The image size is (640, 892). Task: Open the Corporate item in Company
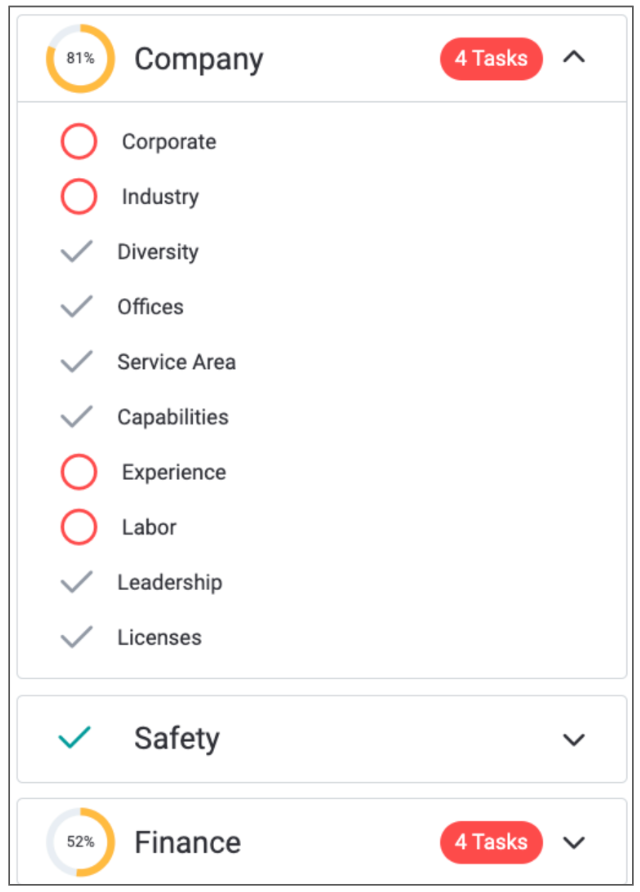click(x=169, y=142)
